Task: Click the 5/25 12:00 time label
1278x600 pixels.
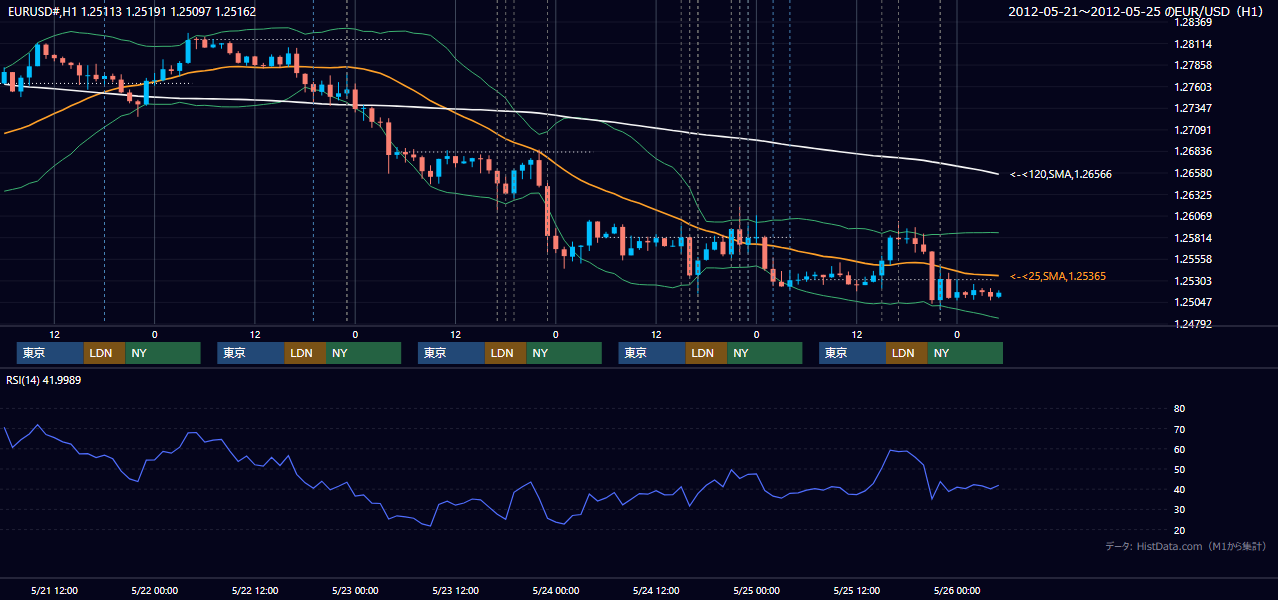Action: point(857,590)
